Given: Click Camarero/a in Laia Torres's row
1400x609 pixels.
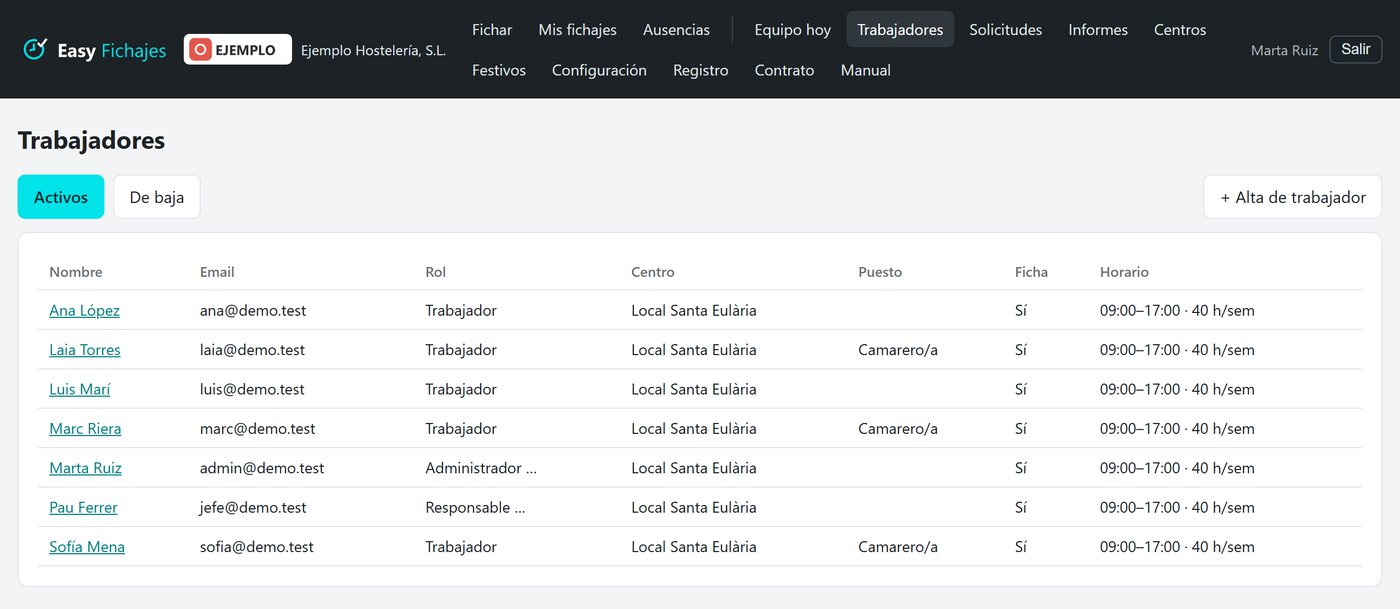Looking at the screenshot, I should click(x=898, y=350).
